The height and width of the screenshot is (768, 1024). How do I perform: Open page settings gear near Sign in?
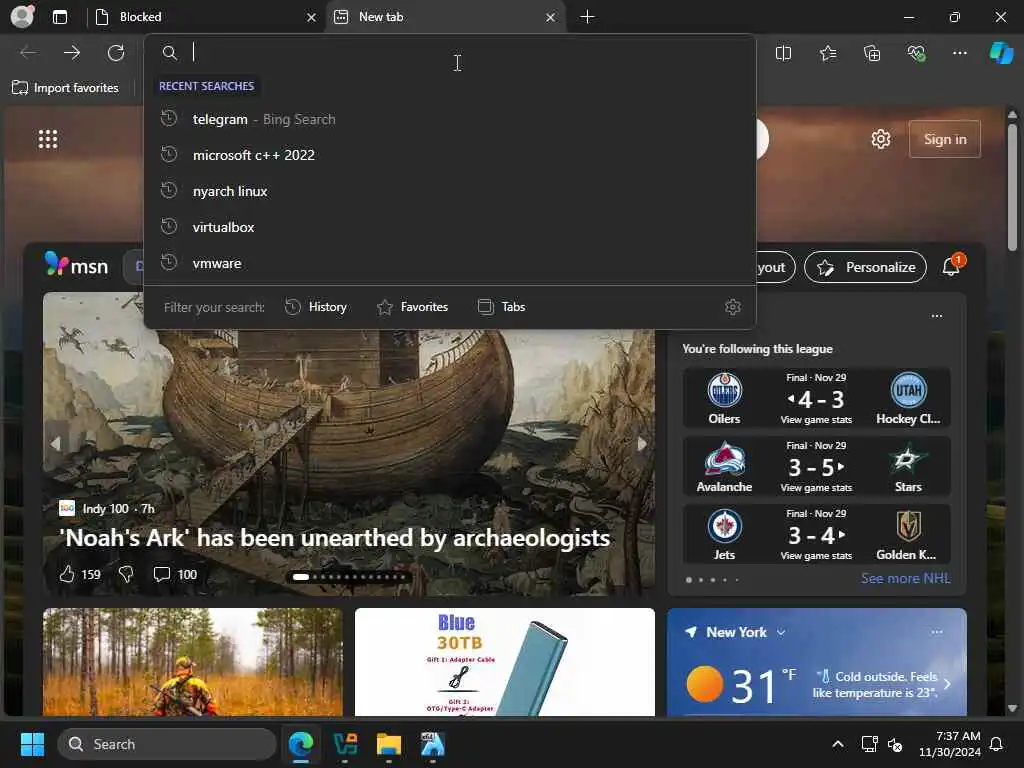(880, 139)
